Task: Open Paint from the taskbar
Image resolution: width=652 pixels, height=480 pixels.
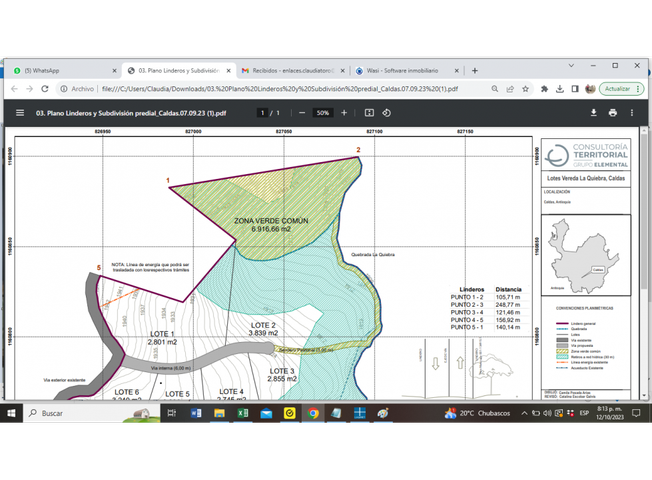Action: [x=383, y=413]
